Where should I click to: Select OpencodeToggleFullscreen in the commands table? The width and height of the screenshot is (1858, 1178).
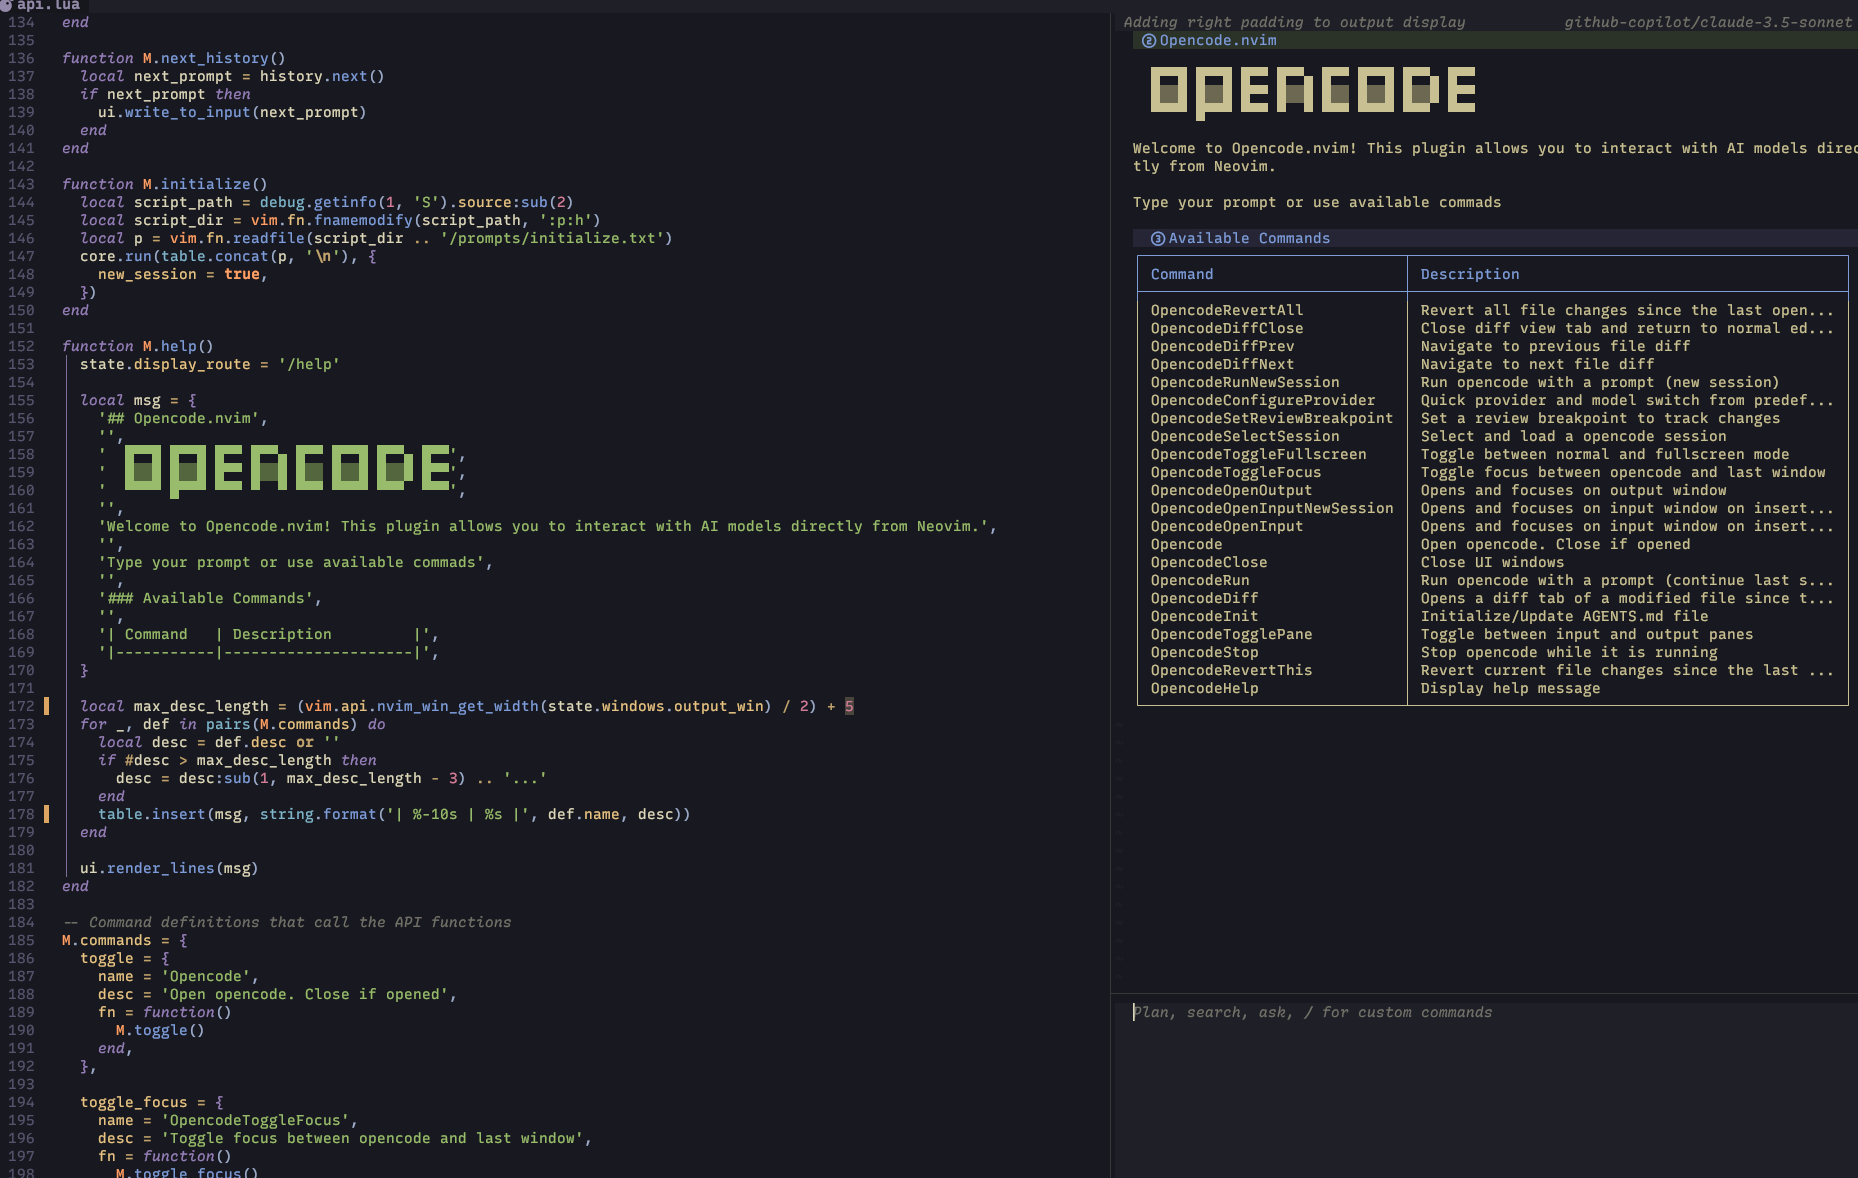tap(1258, 454)
